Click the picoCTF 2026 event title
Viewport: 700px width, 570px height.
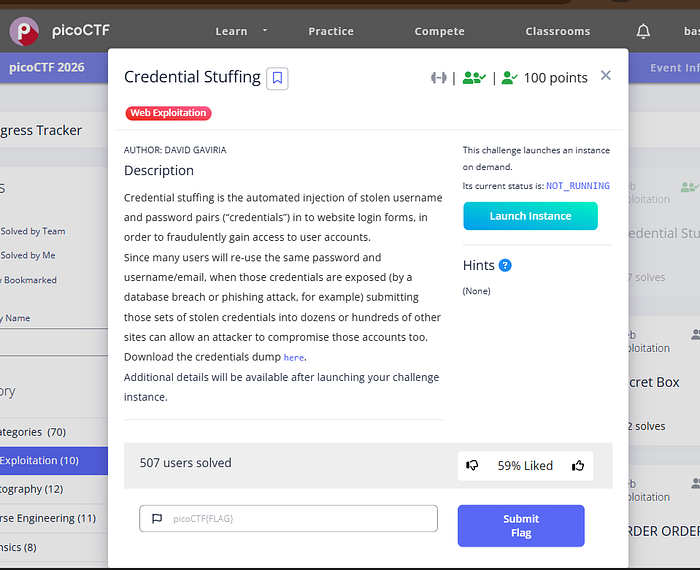click(46, 67)
